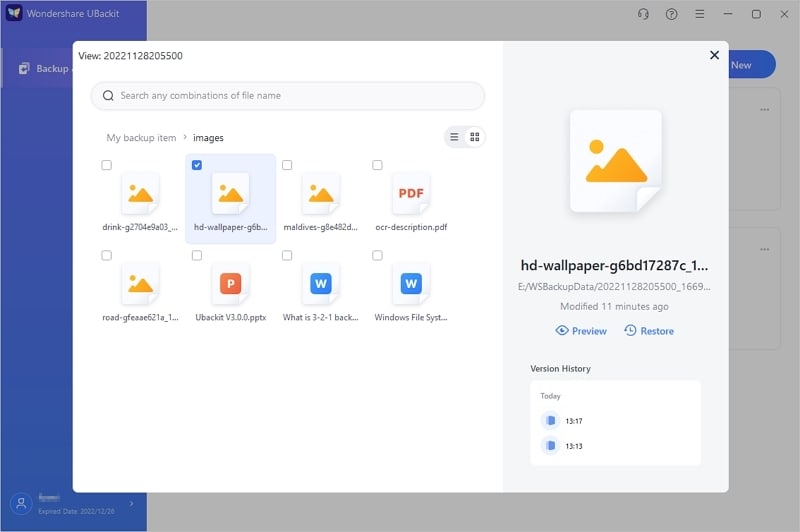
Task: Click the search magnifier icon
Action: 108,95
